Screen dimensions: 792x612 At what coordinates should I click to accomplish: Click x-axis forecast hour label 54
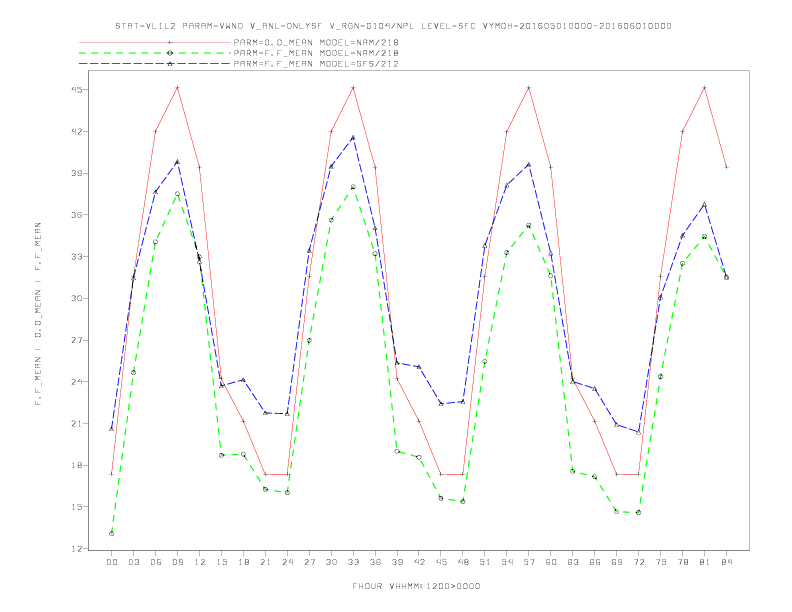pos(507,562)
